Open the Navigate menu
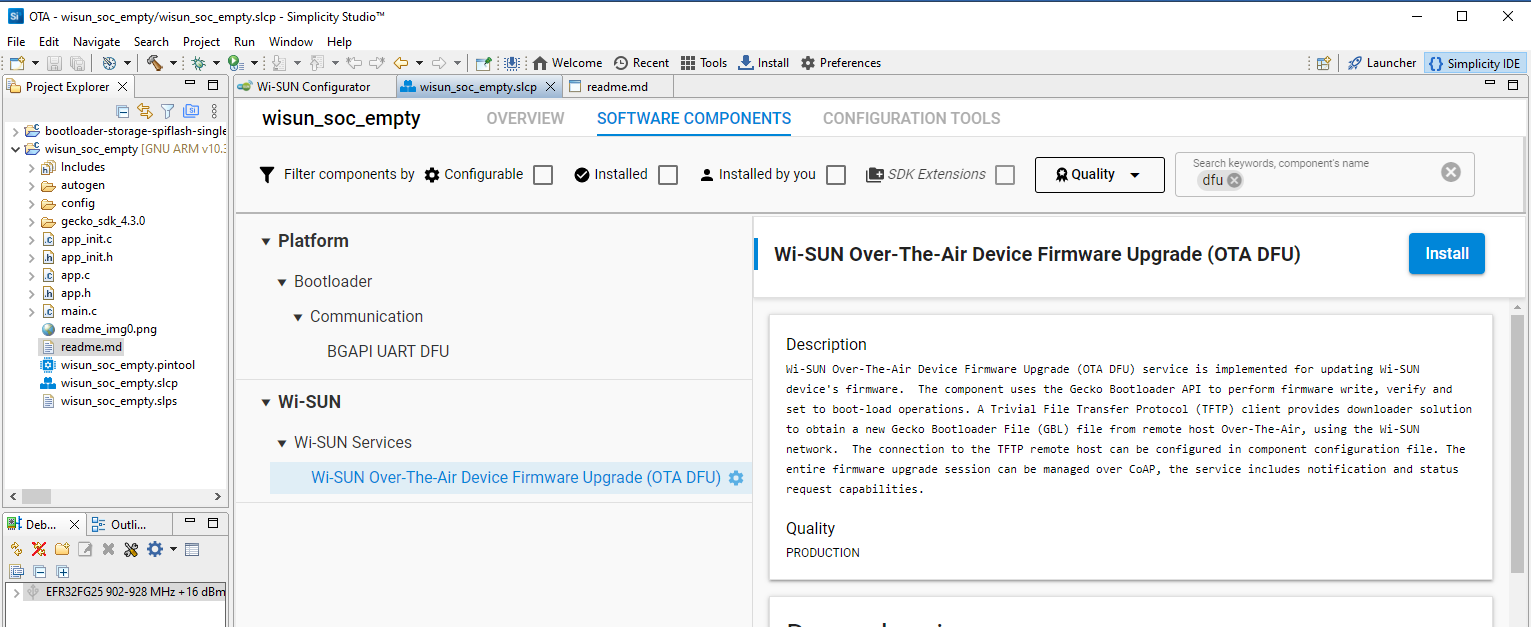This screenshot has height=627, width=1531. click(x=96, y=42)
